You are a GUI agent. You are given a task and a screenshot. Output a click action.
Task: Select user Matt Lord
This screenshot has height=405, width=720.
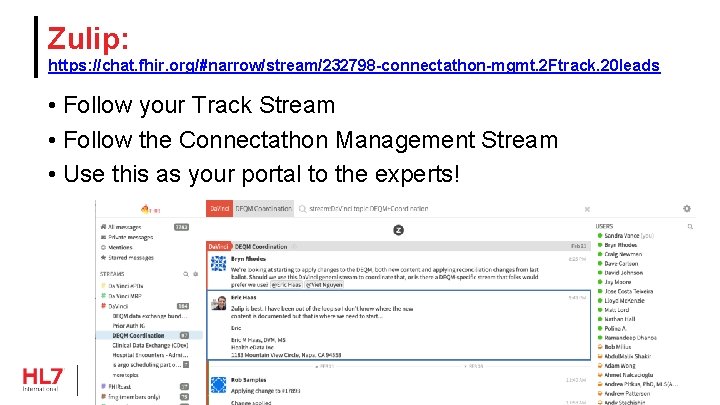(617, 310)
